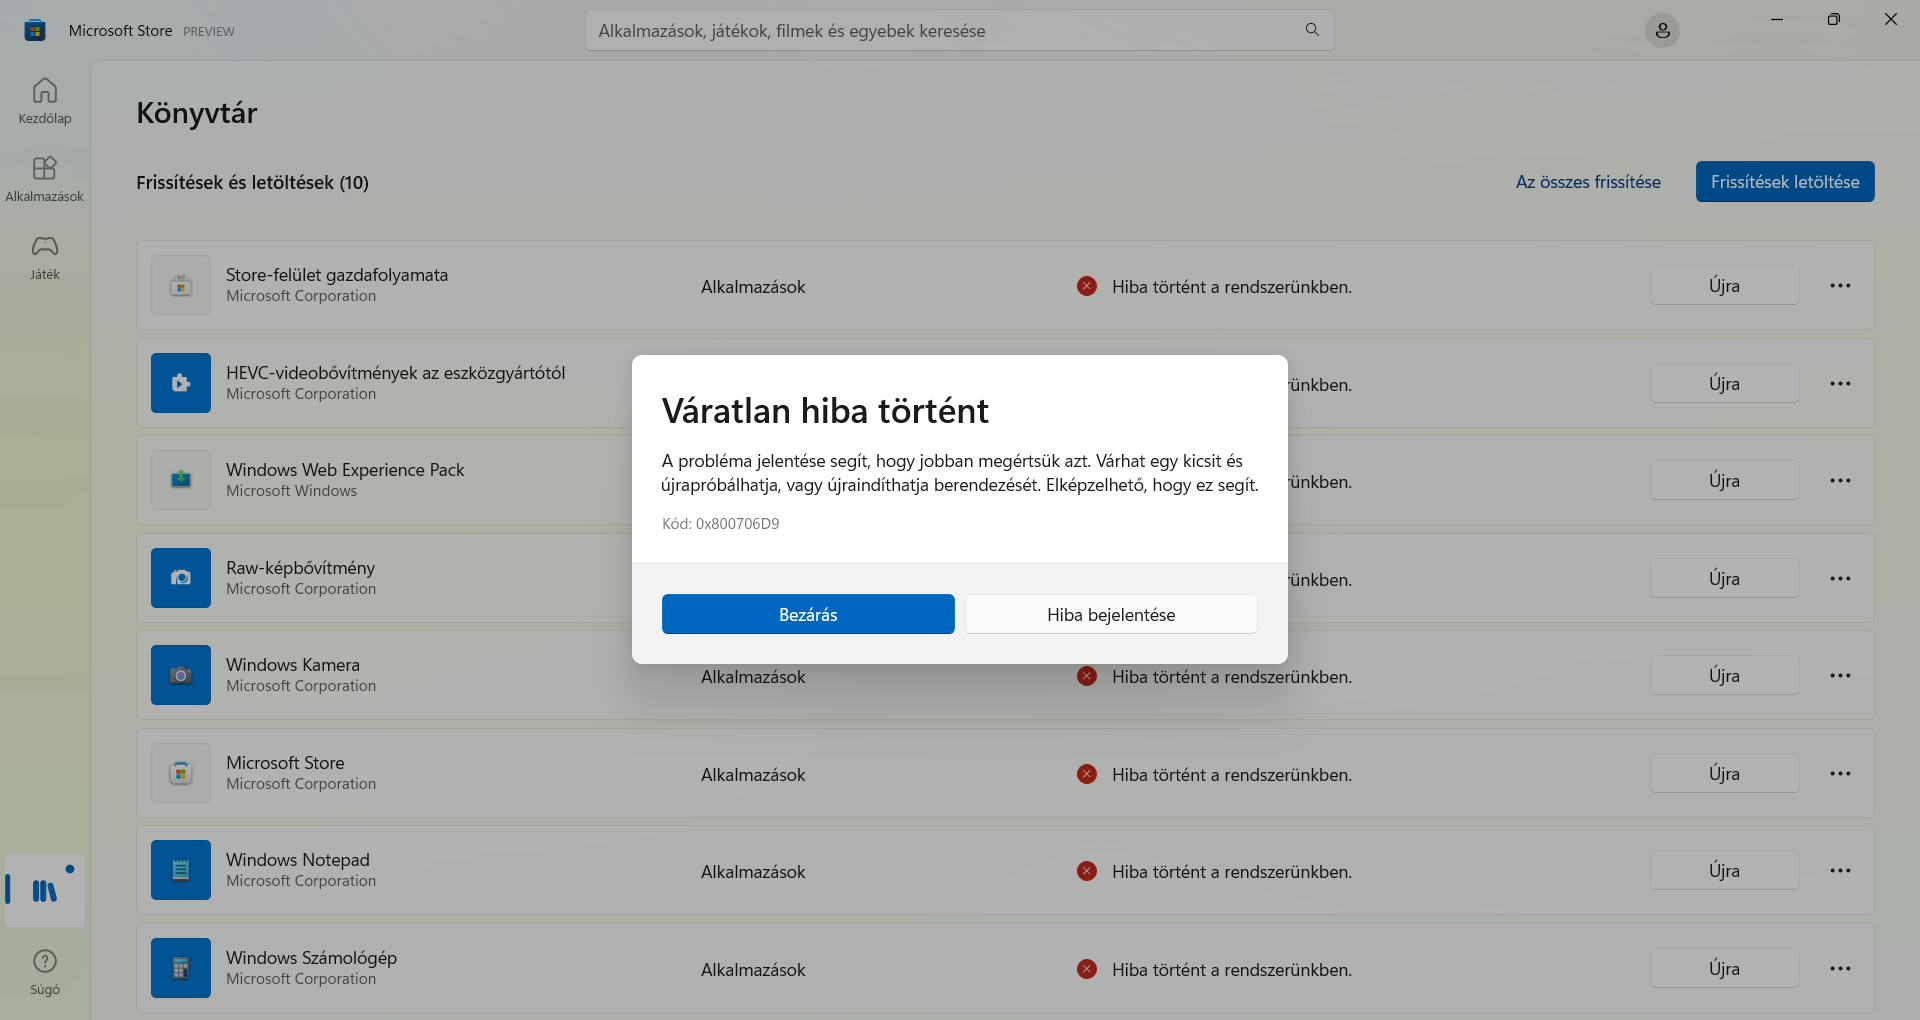
Task: Click the Könyvtár page heading
Action: pos(197,113)
